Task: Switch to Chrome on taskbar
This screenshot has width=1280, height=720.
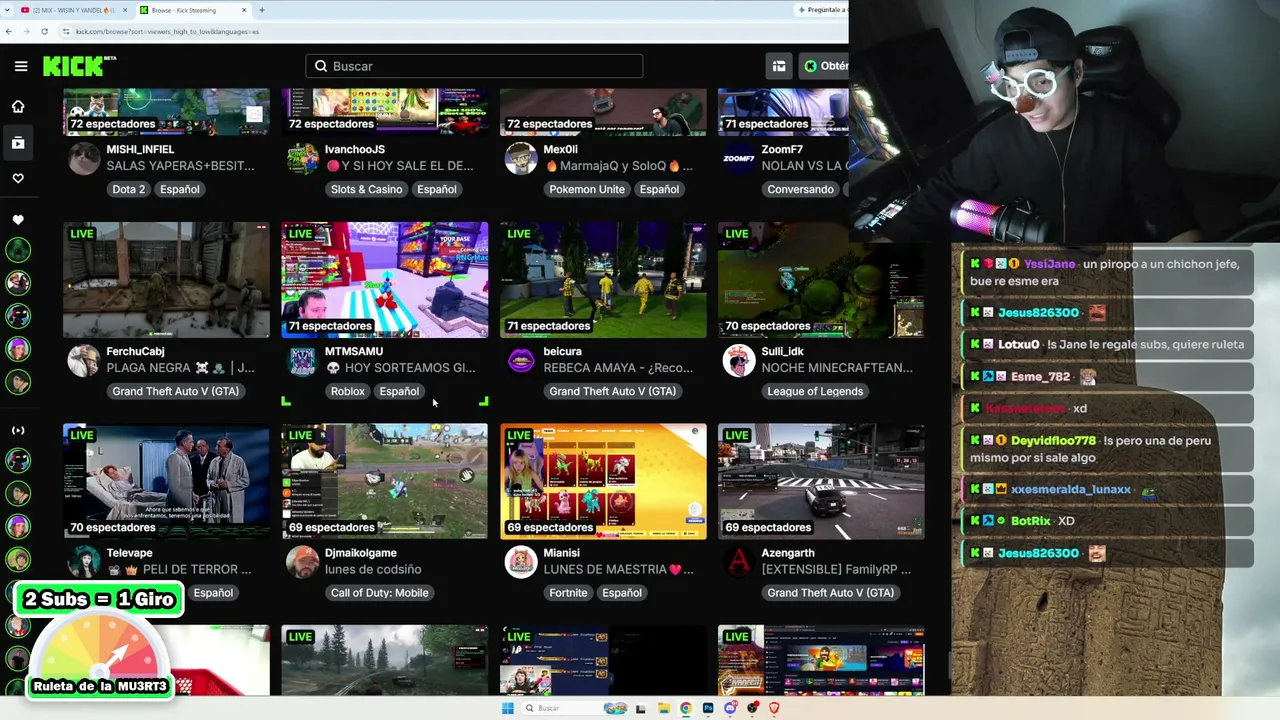Action: coord(685,708)
